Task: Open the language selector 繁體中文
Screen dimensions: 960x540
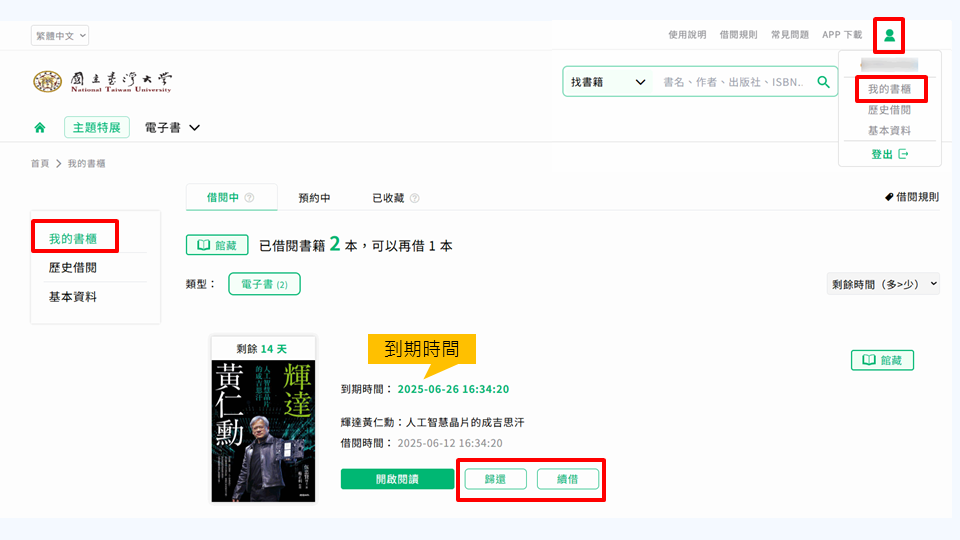Action: point(60,36)
